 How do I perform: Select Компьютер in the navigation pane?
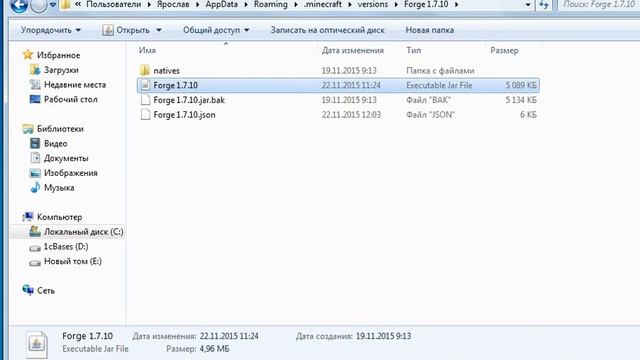click(x=59, y=217)
